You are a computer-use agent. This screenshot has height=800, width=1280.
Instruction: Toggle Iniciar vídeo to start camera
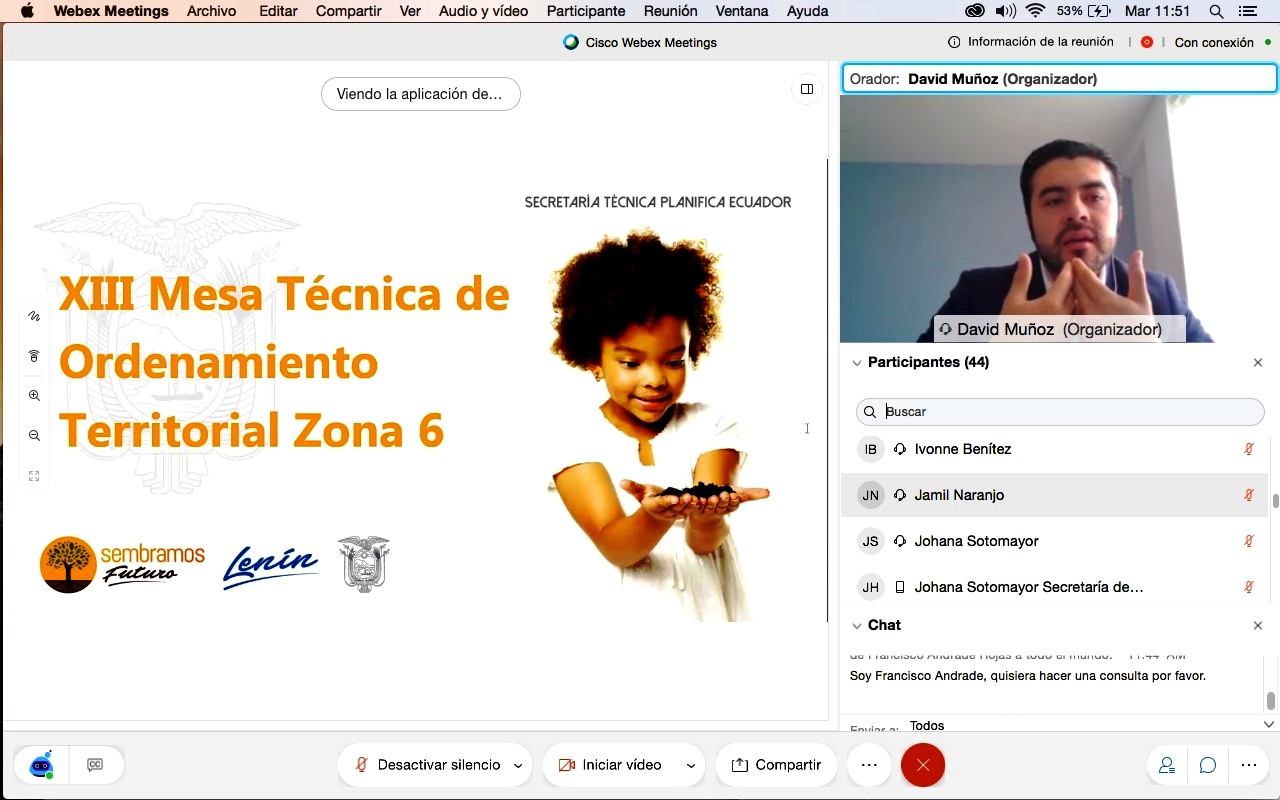(611, 765)
